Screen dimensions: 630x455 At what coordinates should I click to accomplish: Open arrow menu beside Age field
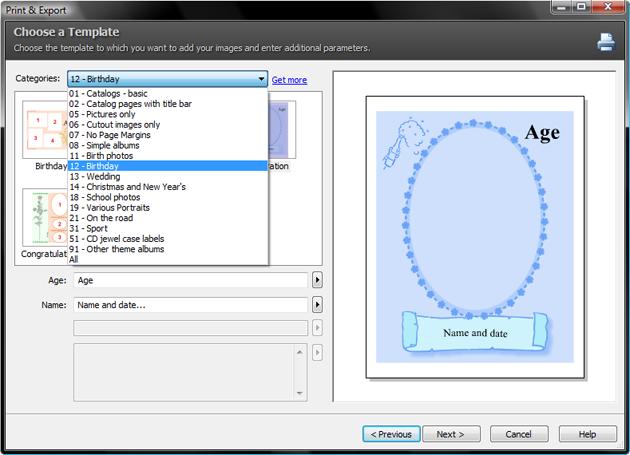point(317,280)
